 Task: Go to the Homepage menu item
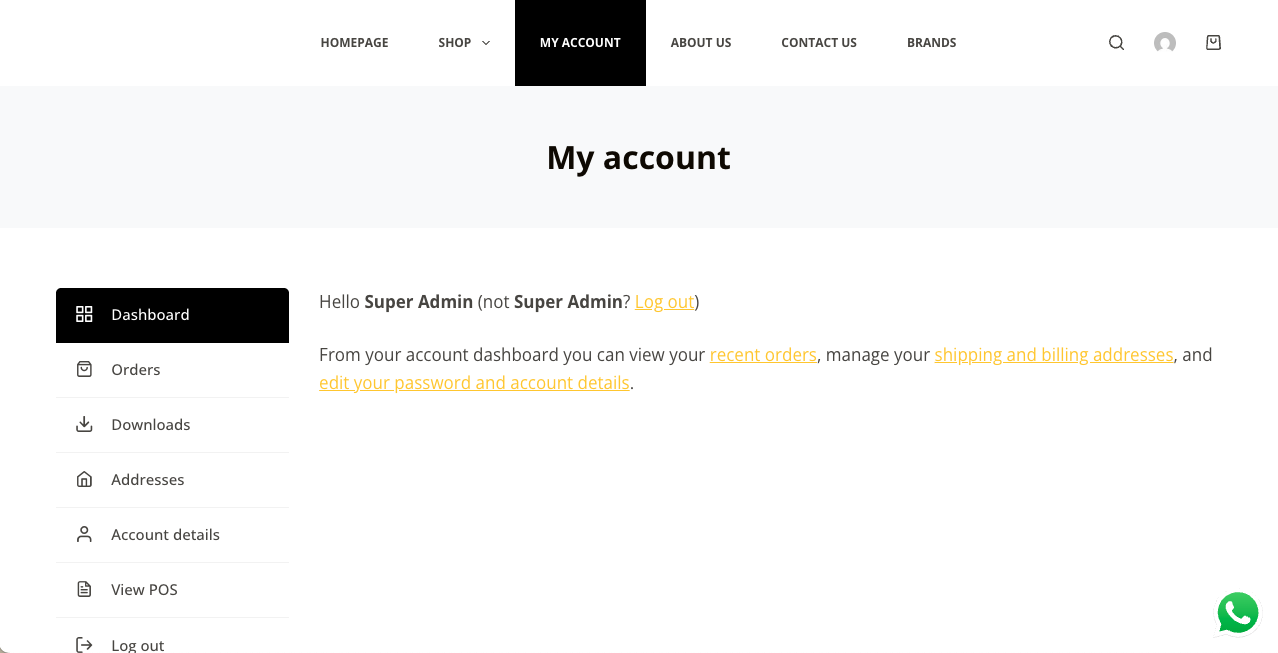pos(354,43)
